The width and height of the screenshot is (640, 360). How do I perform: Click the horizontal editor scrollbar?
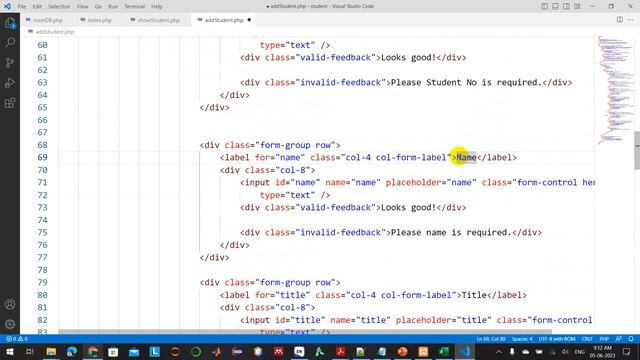pos(305,332)
